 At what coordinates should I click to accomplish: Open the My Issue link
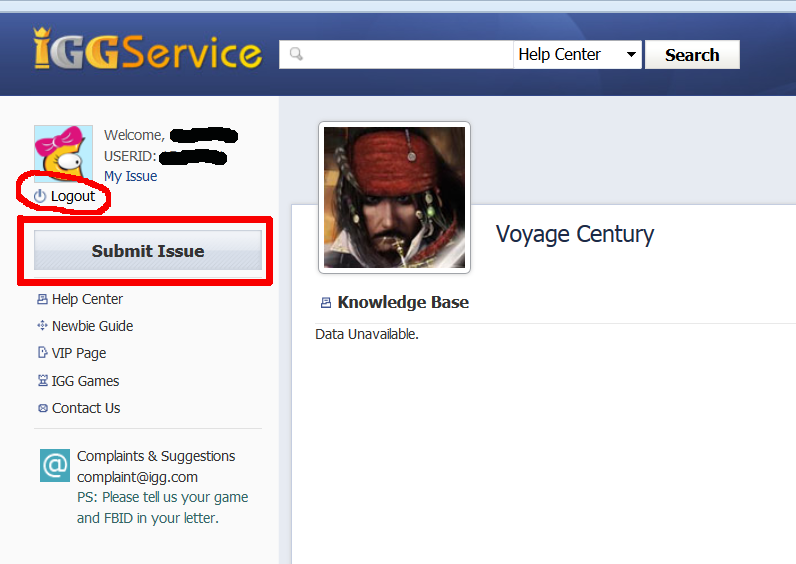[x=130, y=176]
